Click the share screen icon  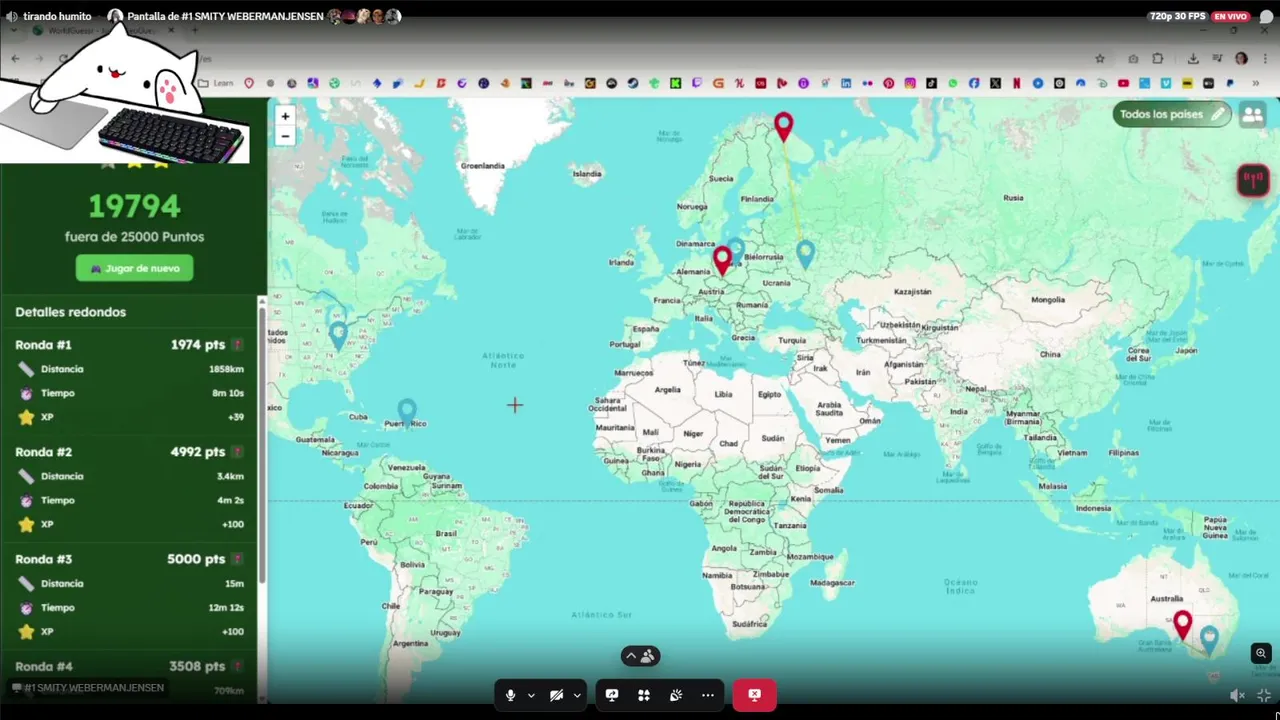click(x=612, y=695)
